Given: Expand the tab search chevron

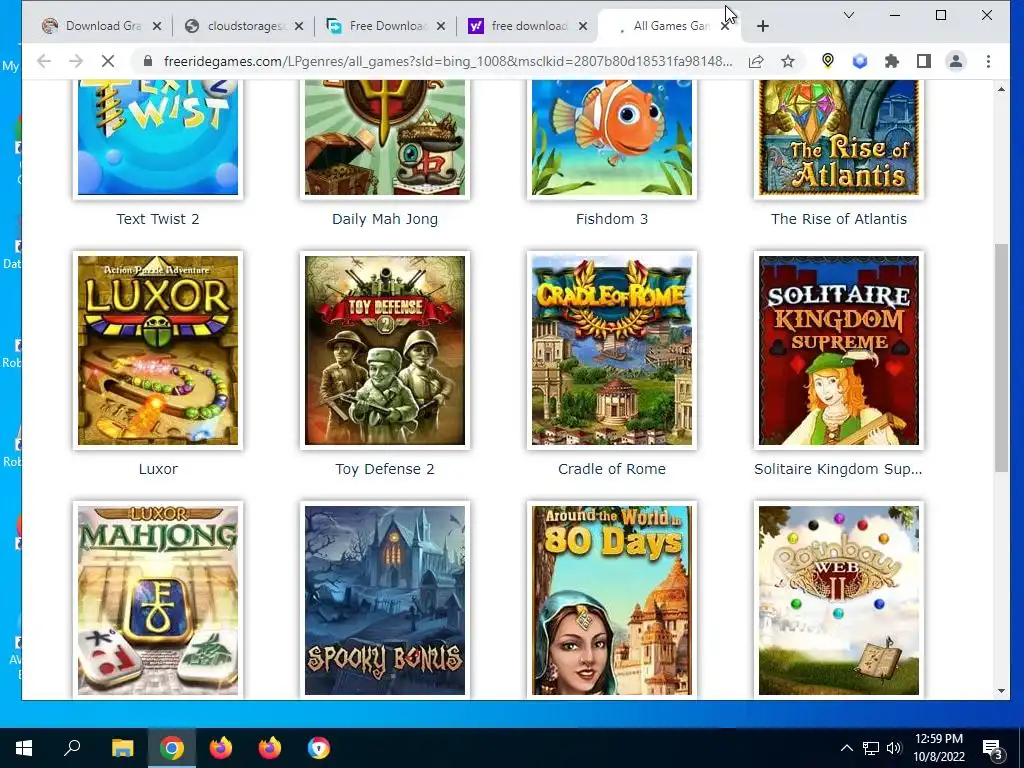Looking at the screenshot, I should pos(849,15).
